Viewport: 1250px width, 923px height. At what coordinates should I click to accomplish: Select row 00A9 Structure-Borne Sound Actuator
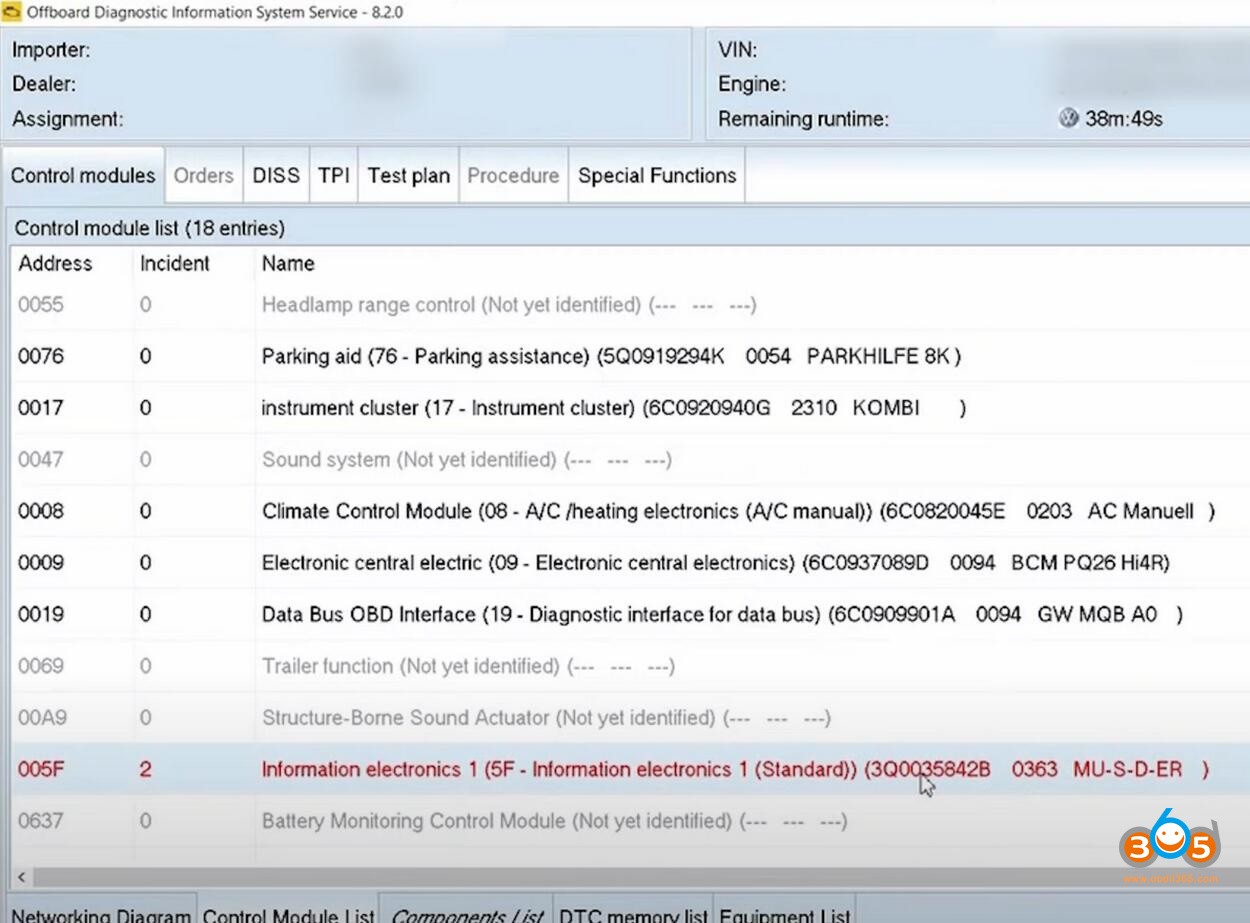630,718
